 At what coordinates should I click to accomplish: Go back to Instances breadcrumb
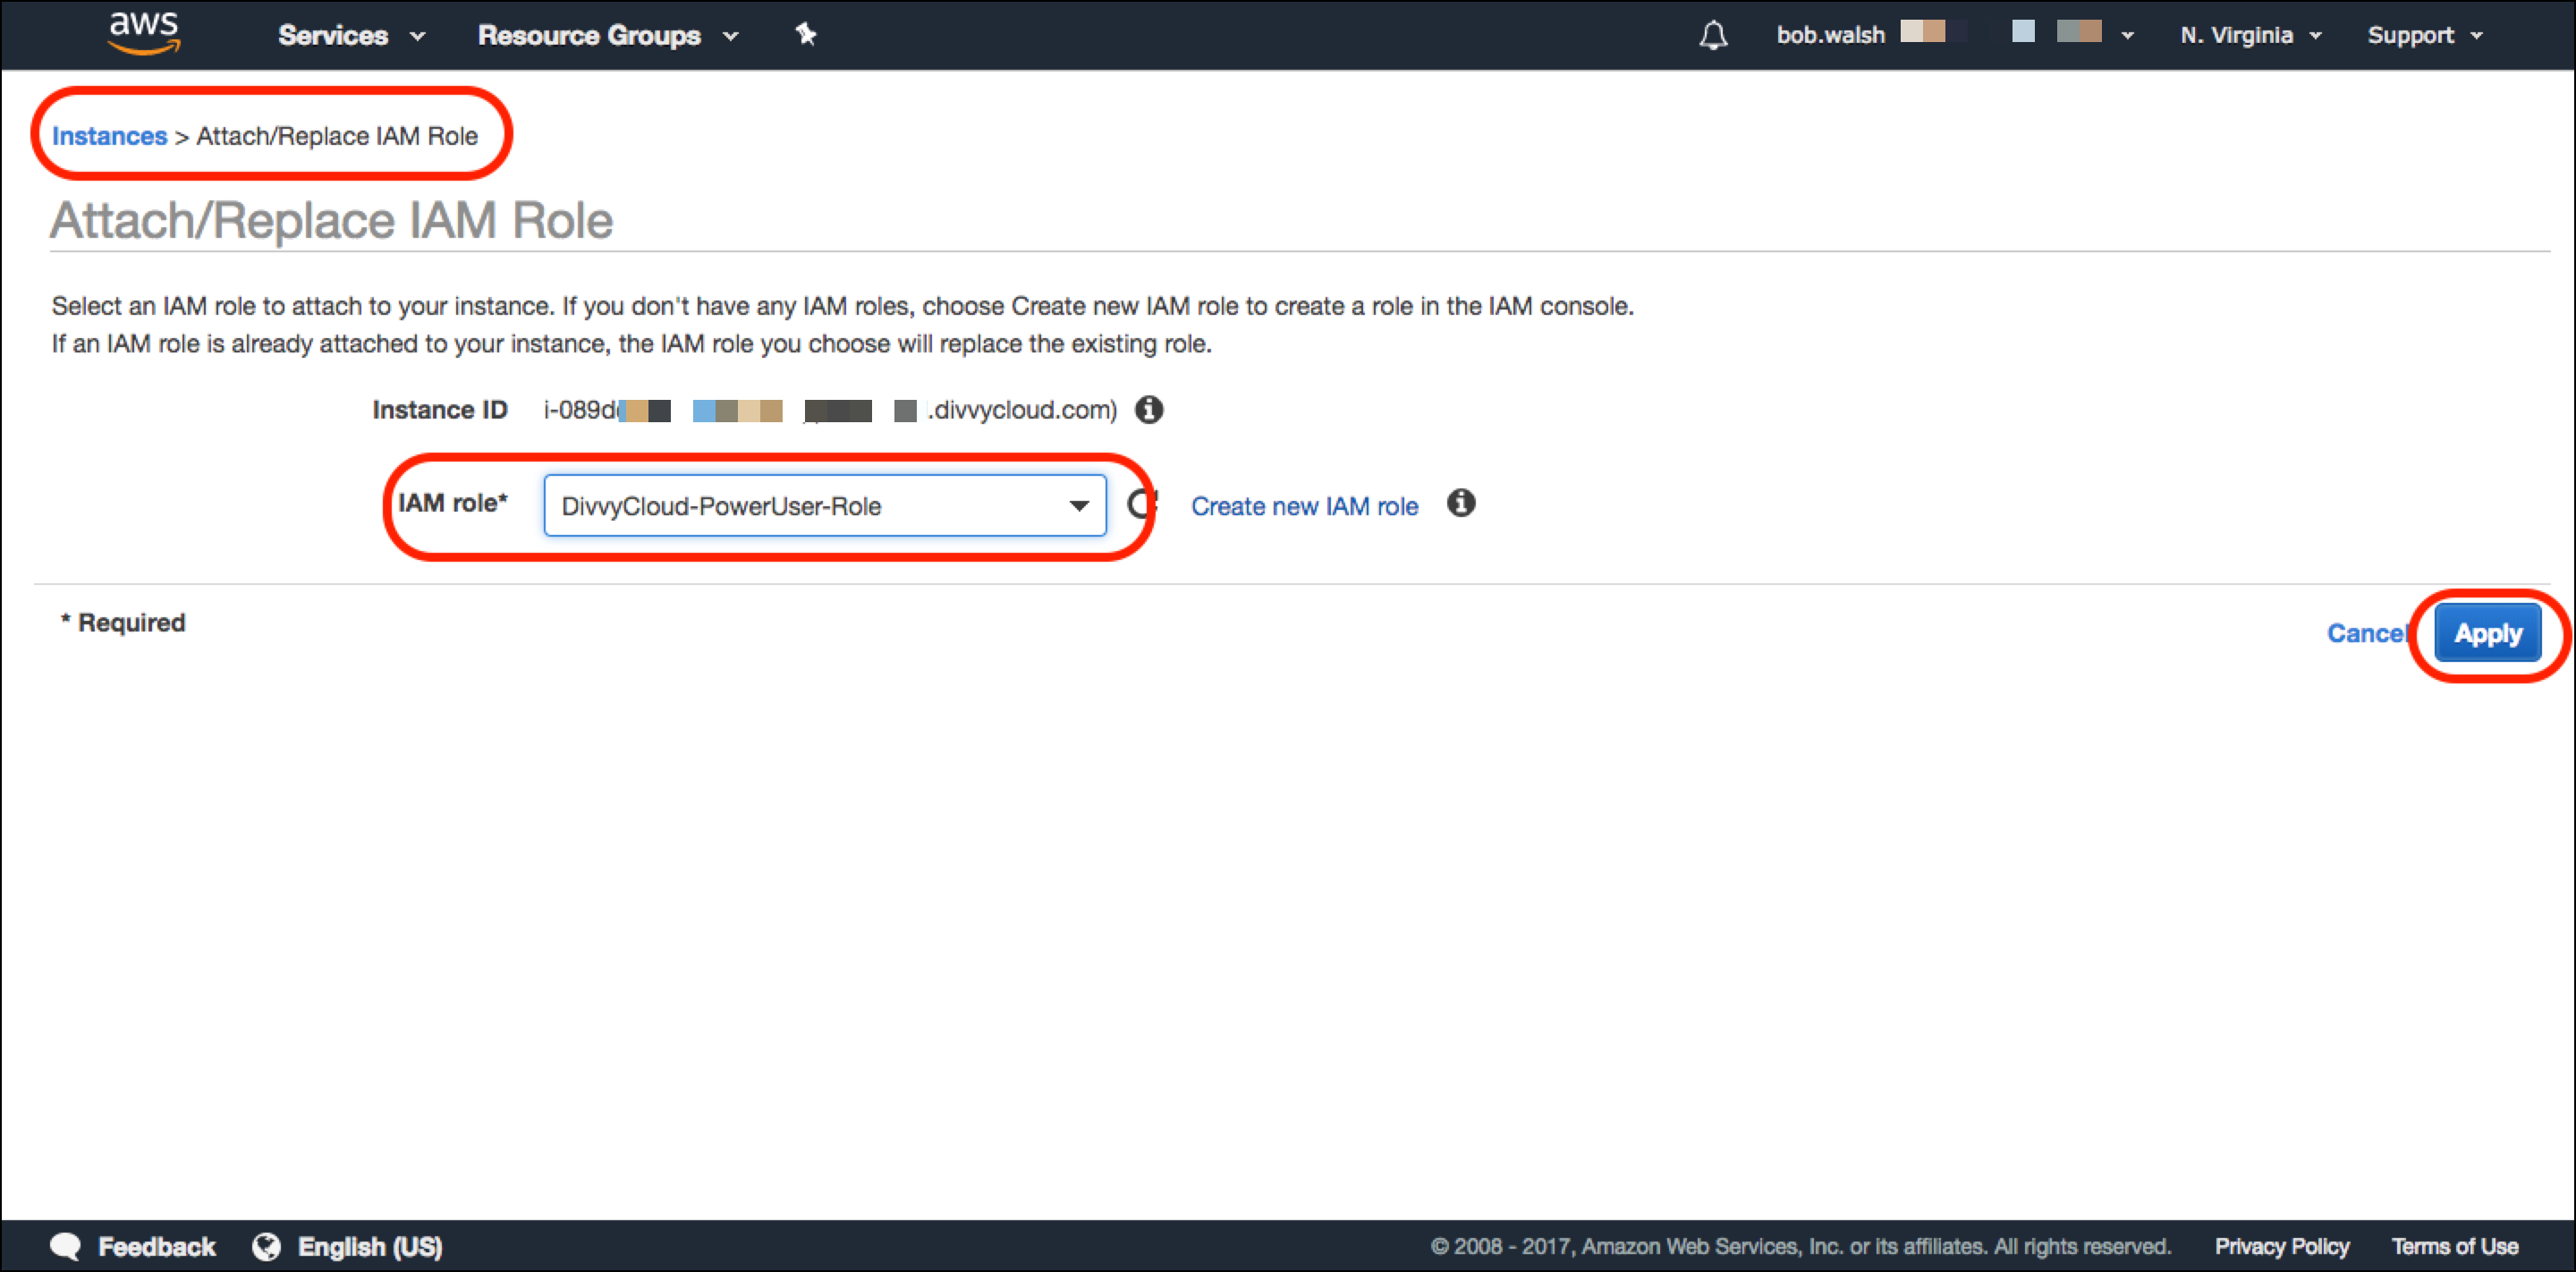[x=109, y=136]
